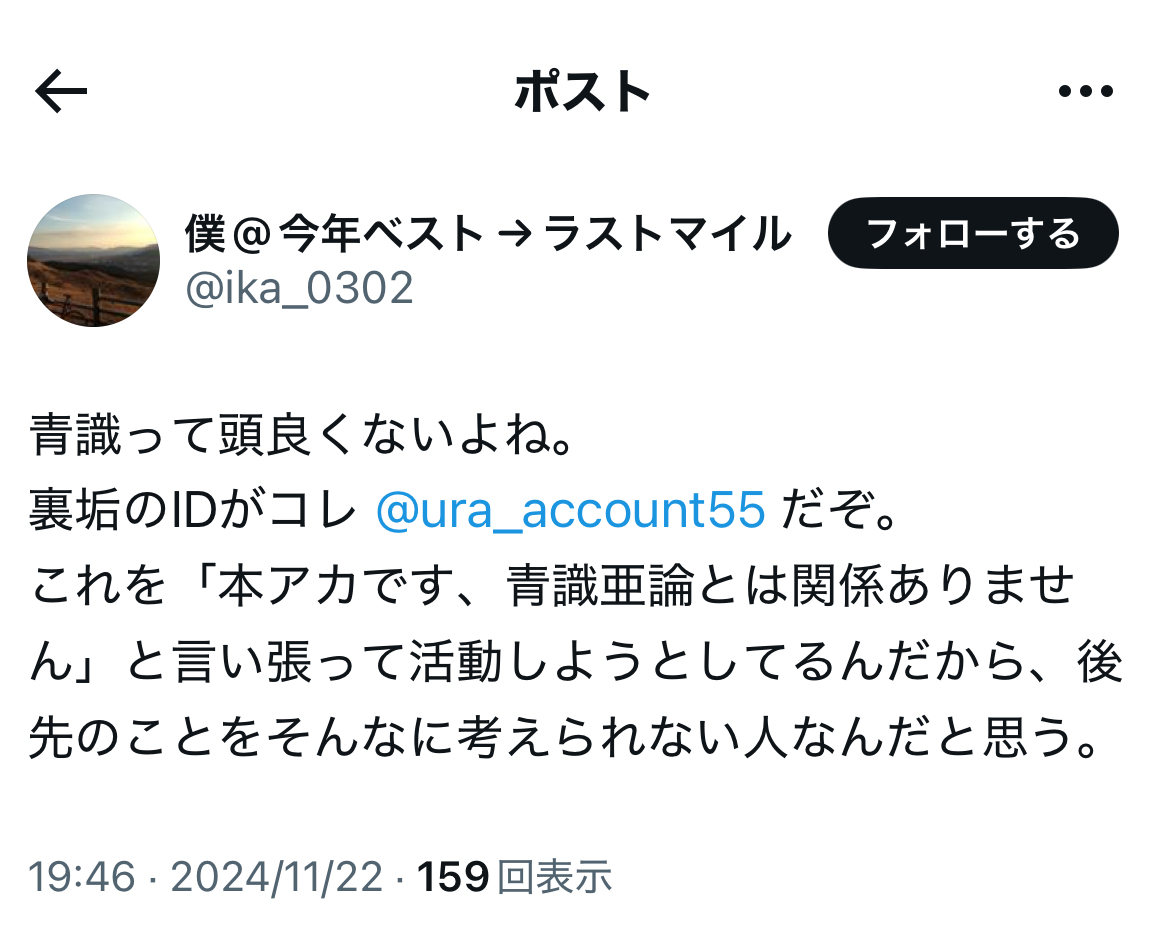Click the 2024/11/22 post date
The width and height of the screenshot is (1170, 934).
pos(277,877)
